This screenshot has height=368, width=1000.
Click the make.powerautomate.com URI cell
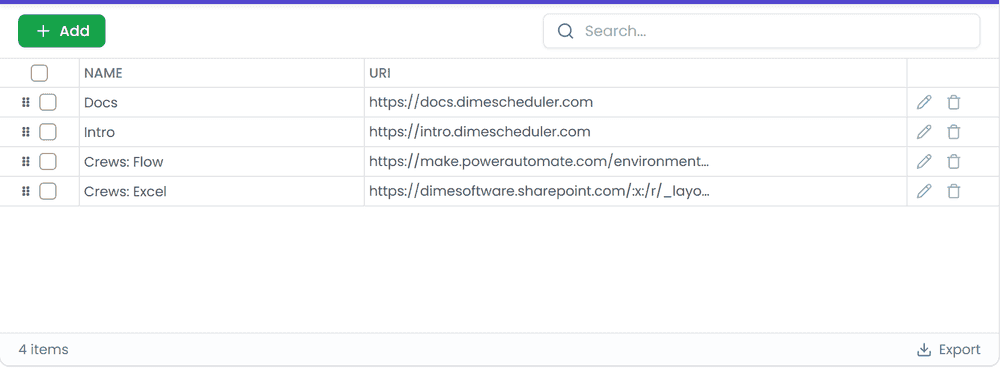[x=635, y=161]
